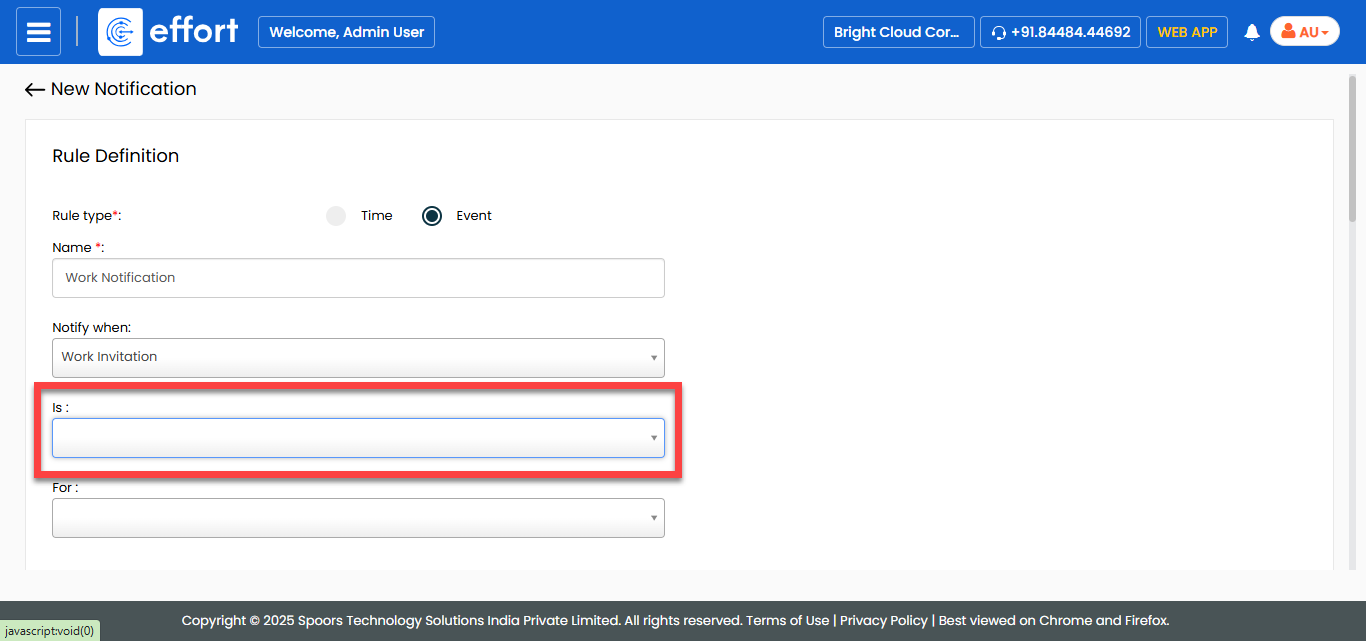1366x641 pixels.
Task: Click the Name input field
Action: (358, 278)
